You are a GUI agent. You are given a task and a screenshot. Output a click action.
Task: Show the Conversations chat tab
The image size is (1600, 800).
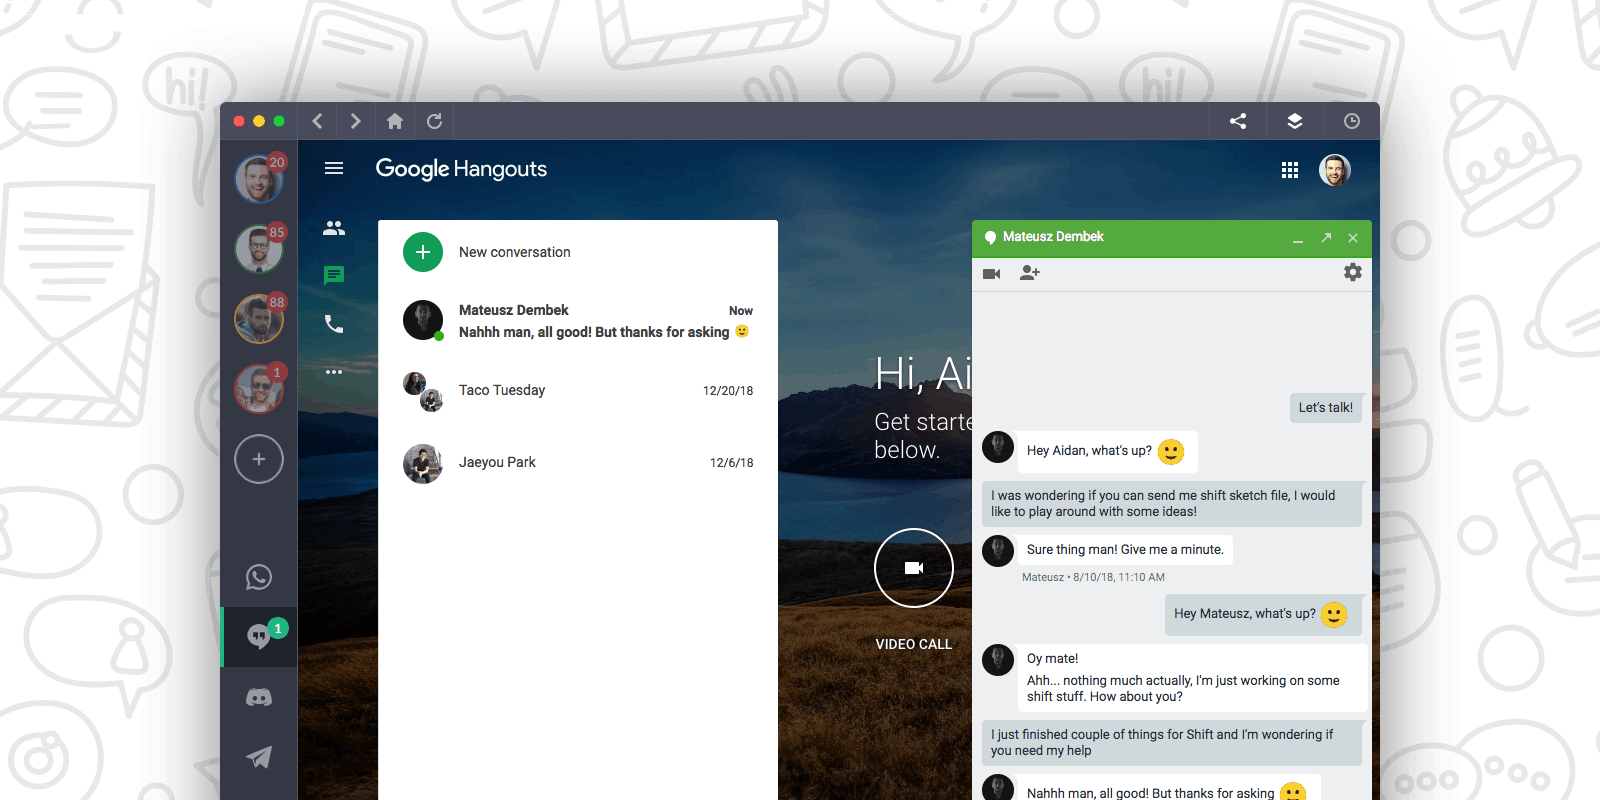tap(334, 275)
